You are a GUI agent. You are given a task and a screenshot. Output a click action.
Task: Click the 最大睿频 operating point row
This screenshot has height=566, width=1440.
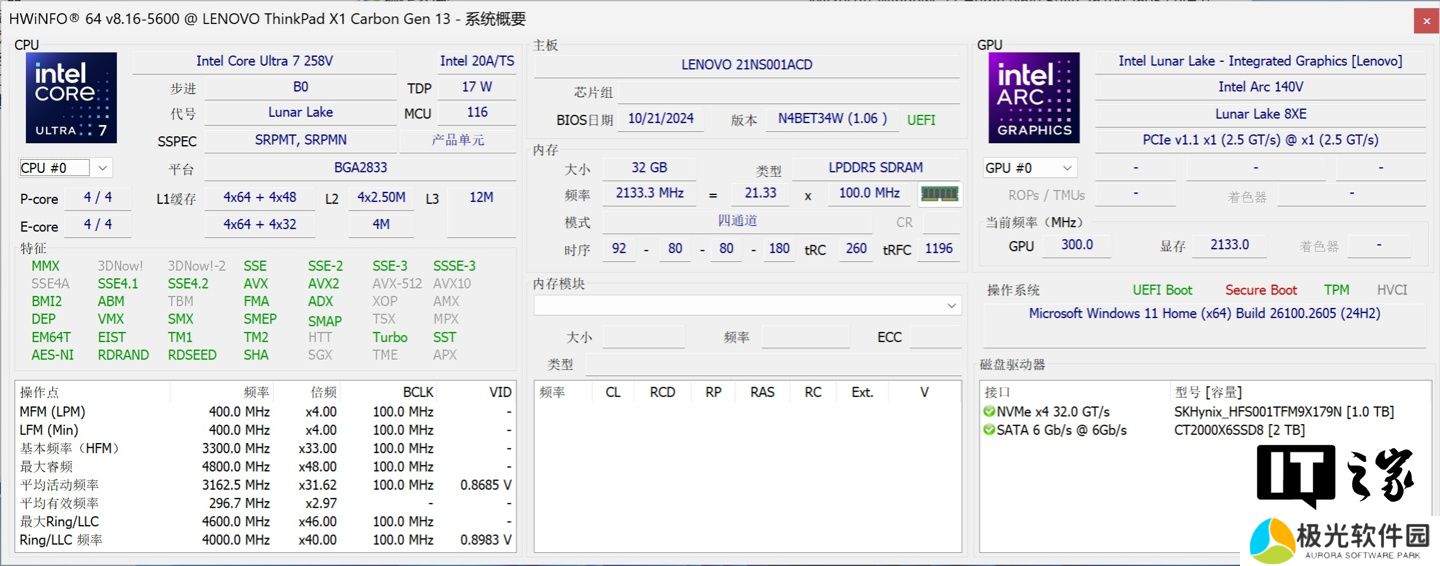coord(266,467)
